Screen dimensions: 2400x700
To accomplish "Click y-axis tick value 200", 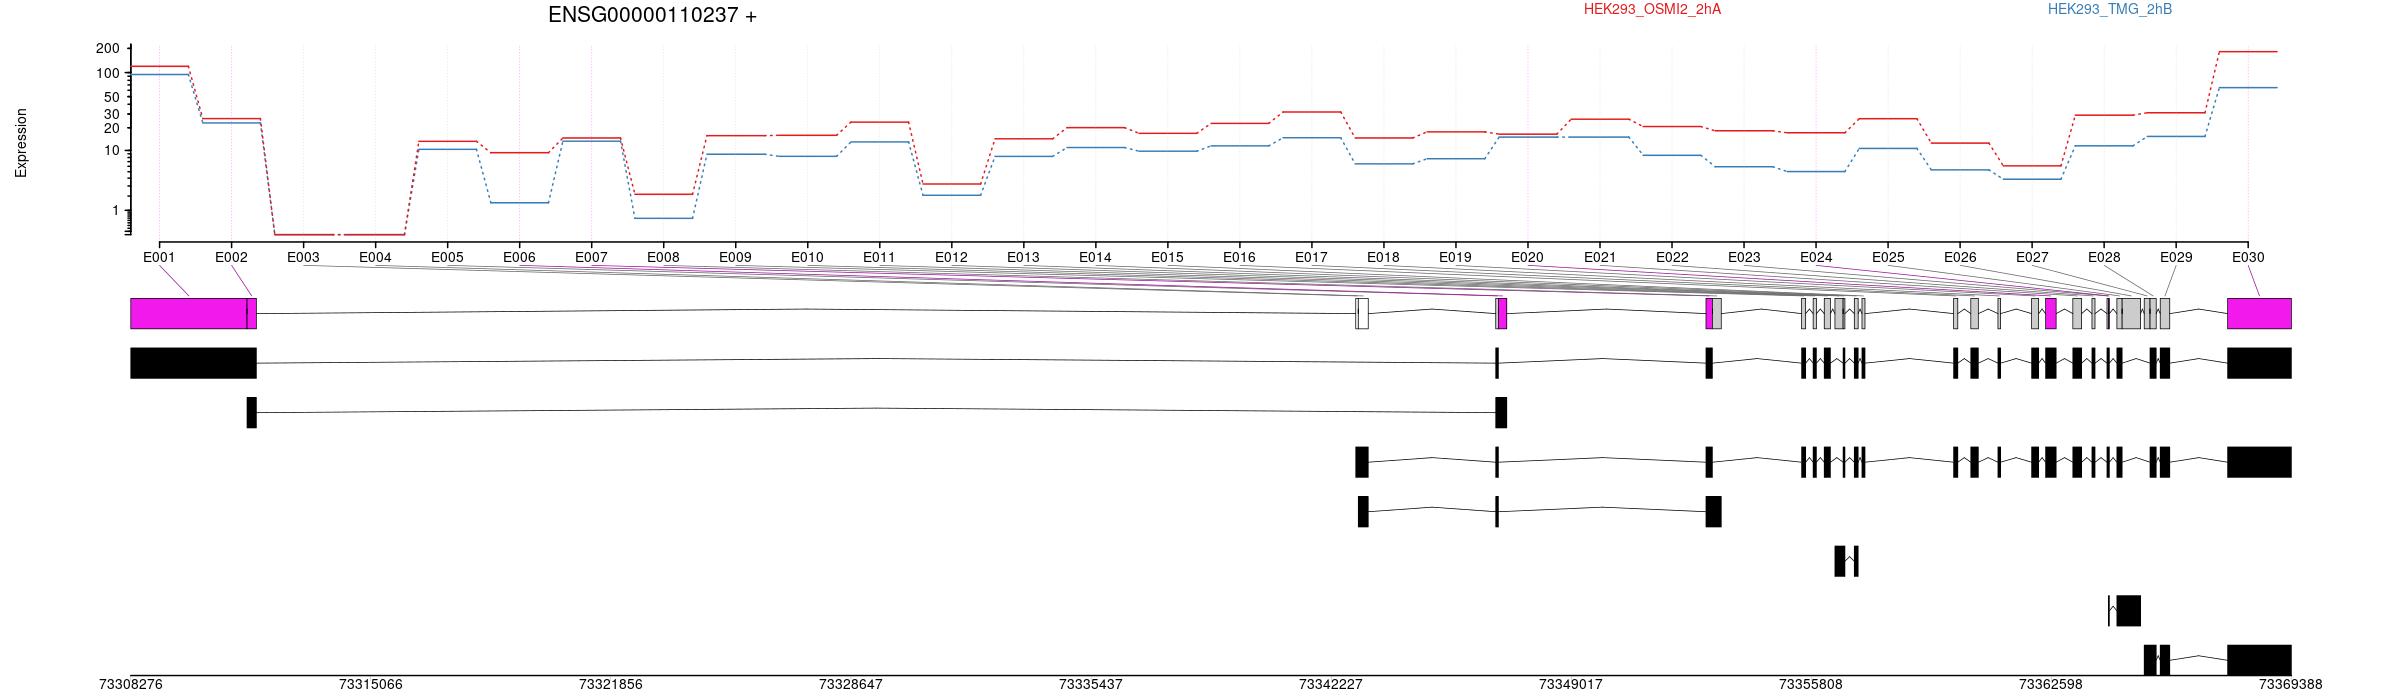I will tap(109, 49).
